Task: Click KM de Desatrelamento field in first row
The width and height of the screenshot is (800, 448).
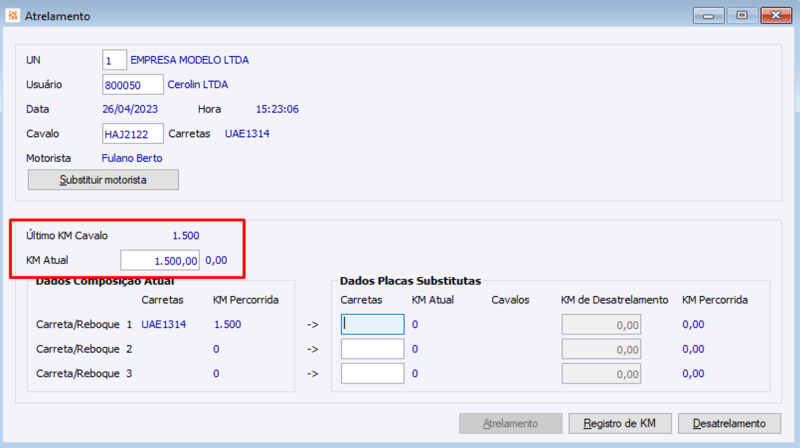Action: point(601,325)
